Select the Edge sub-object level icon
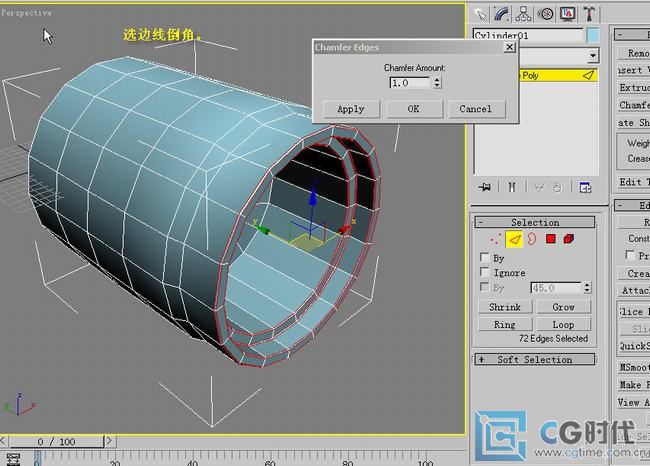This screenshot has height=466, width=650. click(514, 239)
